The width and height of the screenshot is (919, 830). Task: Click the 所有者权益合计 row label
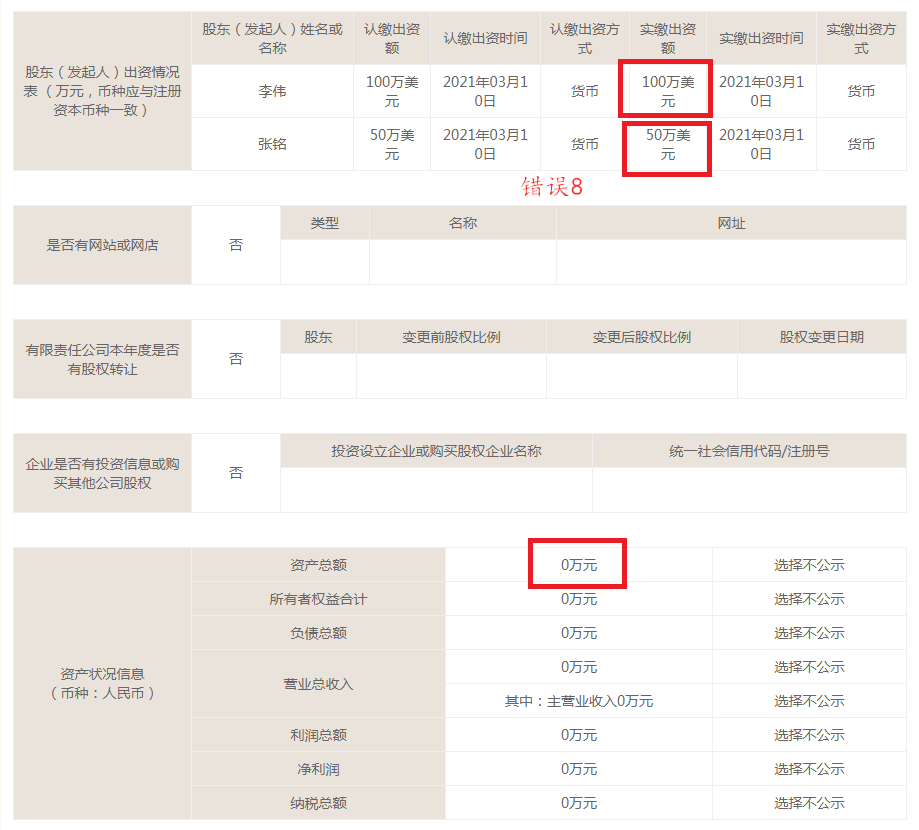pos(318,599)
